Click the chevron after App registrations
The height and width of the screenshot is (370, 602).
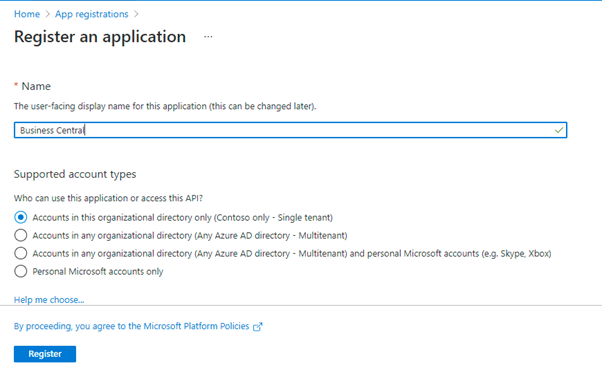pos(136,14)
